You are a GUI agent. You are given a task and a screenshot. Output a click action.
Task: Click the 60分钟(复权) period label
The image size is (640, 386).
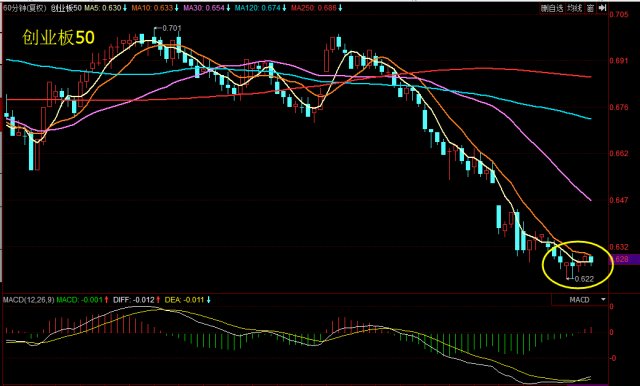click(24, 8)
